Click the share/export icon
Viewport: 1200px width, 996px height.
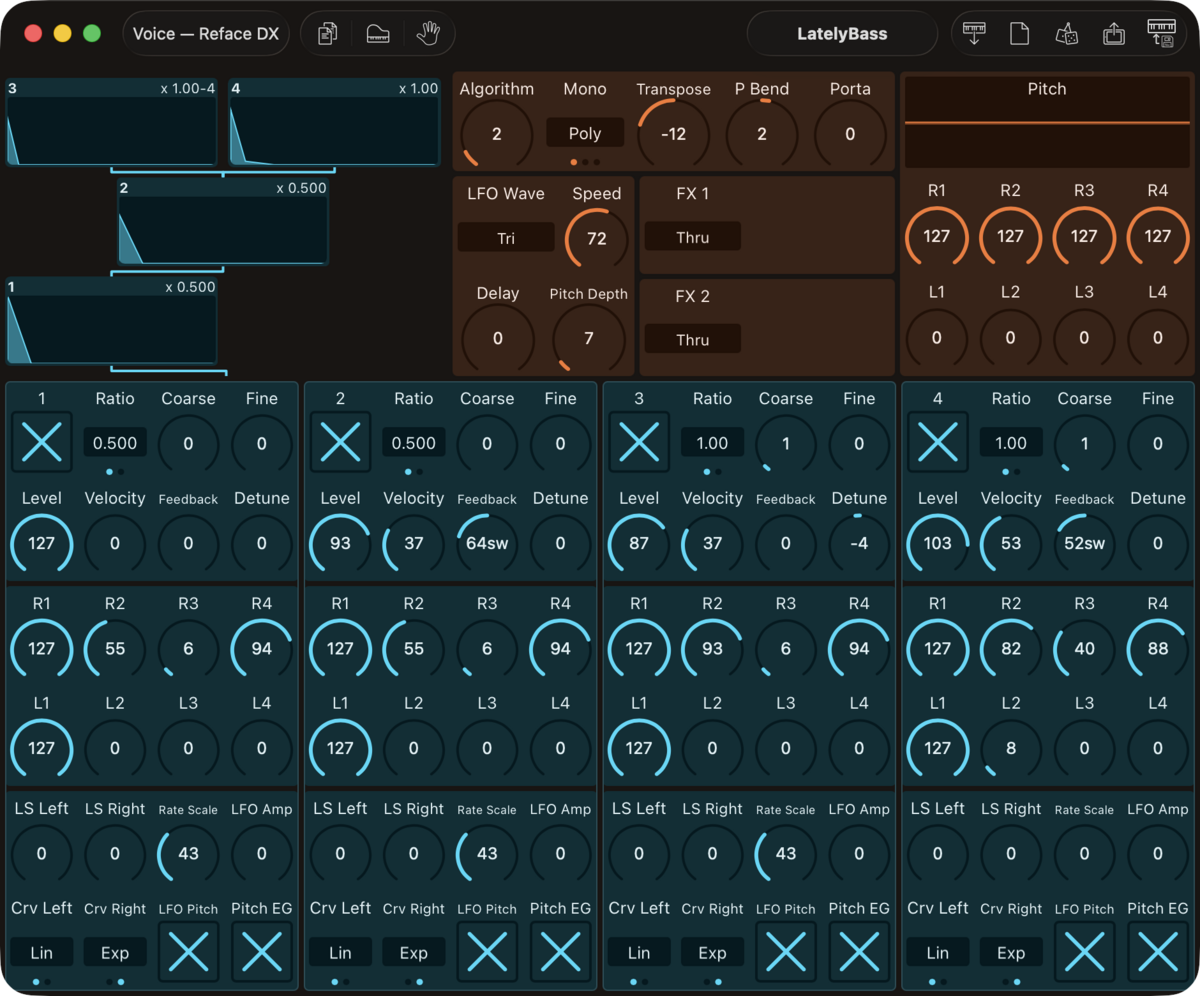(x=1114, y=34)
